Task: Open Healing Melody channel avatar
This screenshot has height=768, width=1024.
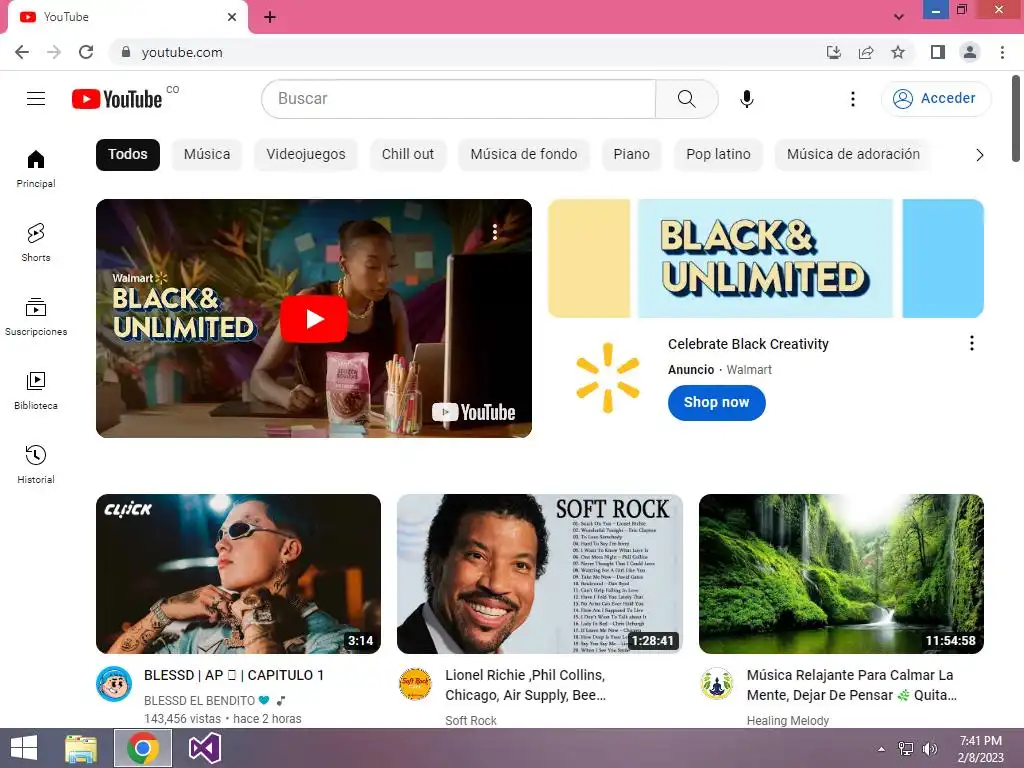Action: click(x=716, y=684)
